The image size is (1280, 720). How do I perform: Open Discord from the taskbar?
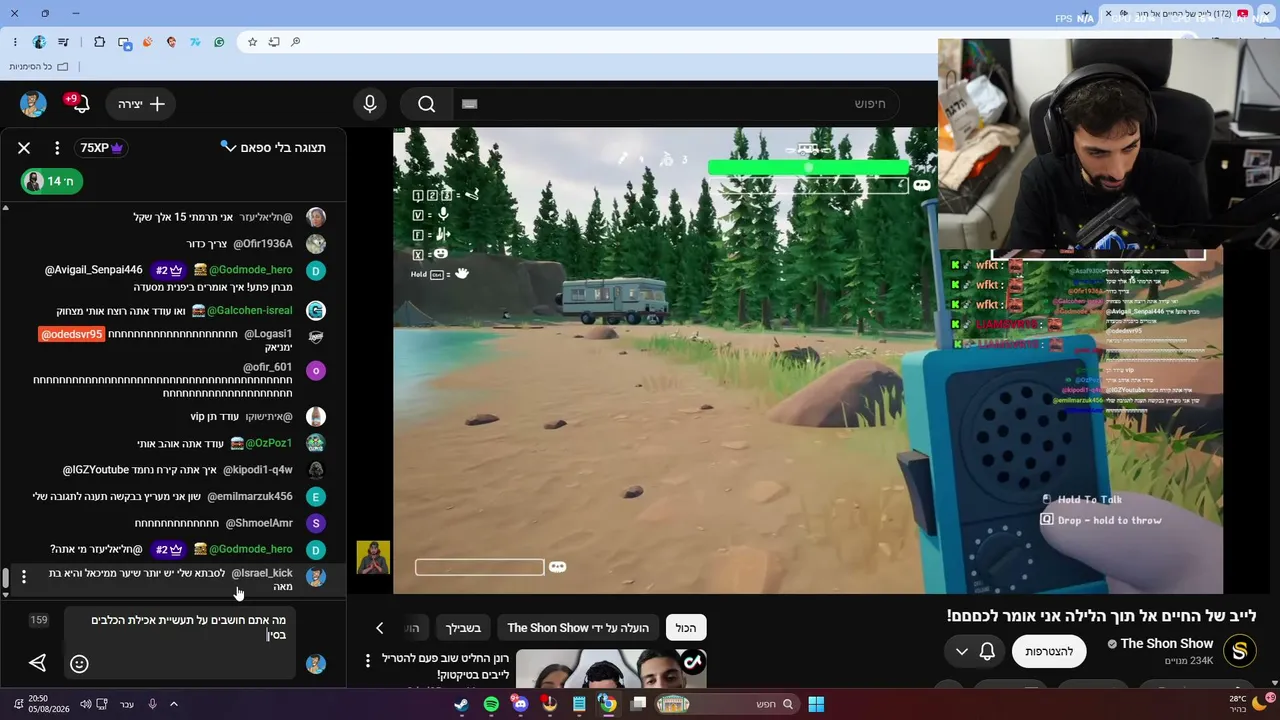click(520, 705)
